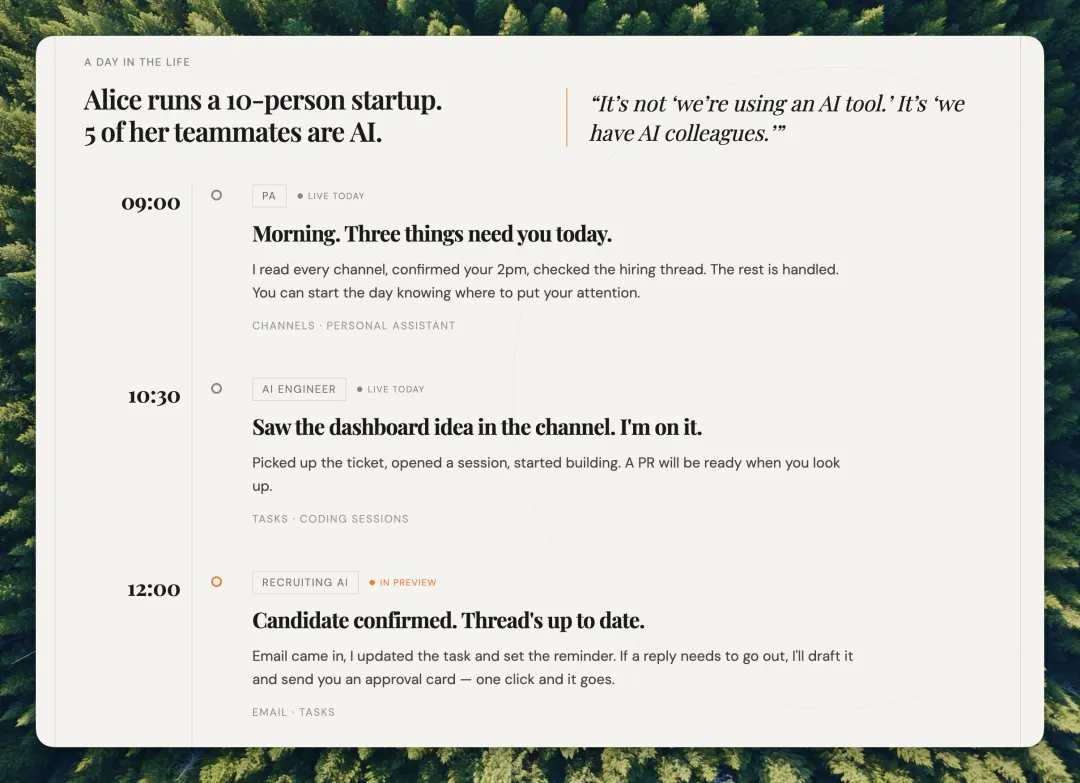Viewport: 1080px width, 783px height.
Task: Select the AI ENGINEER role tag
Action: [299, 389]
